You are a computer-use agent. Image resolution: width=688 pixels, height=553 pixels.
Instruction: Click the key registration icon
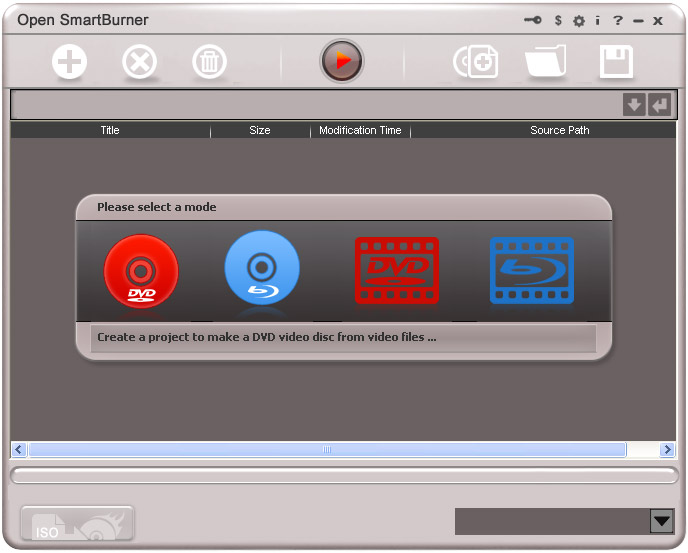point(533,21)
